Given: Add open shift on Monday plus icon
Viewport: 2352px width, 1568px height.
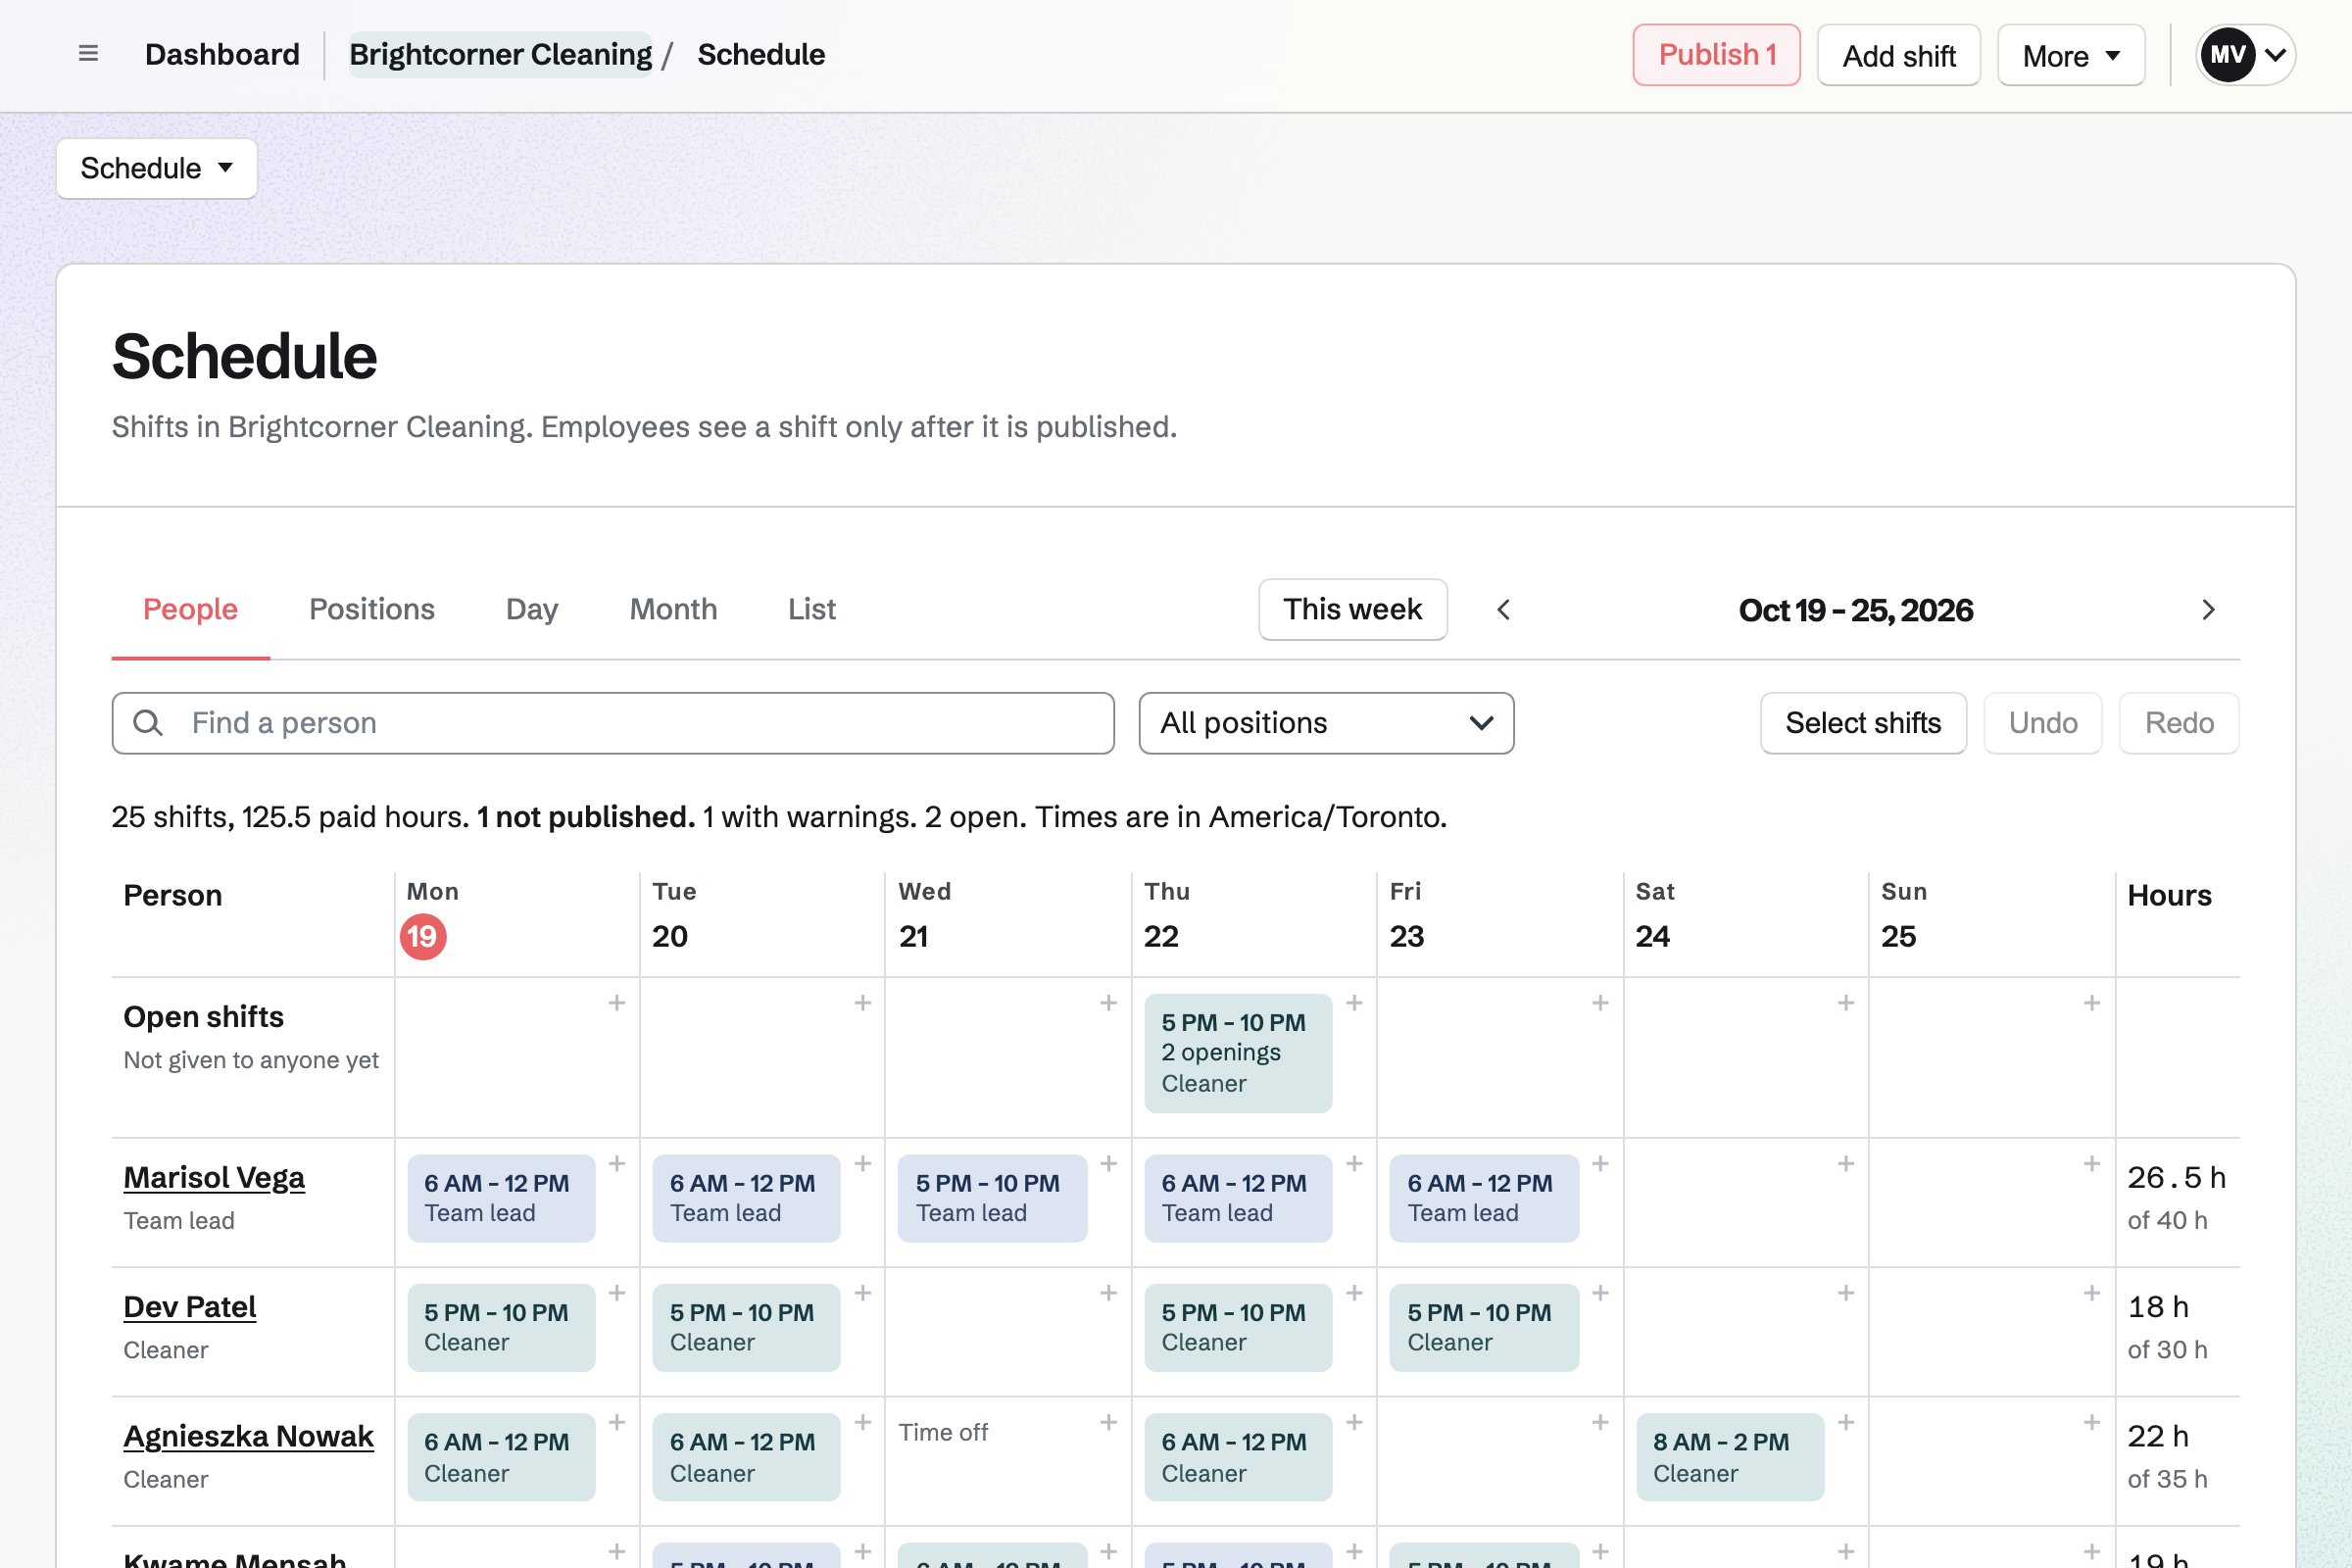Looking at the screenshot, I should point(617,1003).
